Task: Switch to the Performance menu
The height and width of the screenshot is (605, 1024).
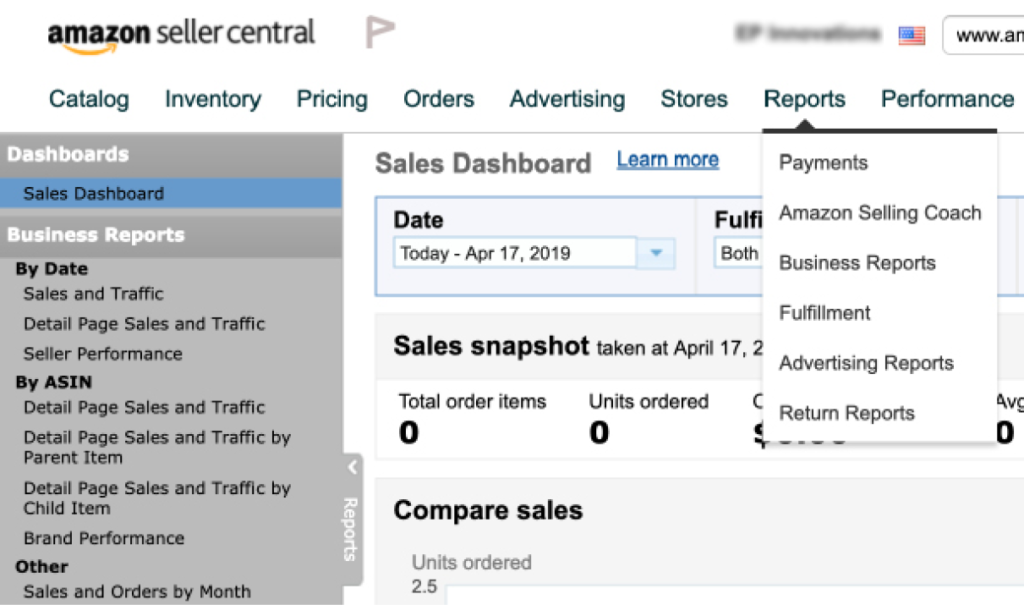Action: (946, 99)
